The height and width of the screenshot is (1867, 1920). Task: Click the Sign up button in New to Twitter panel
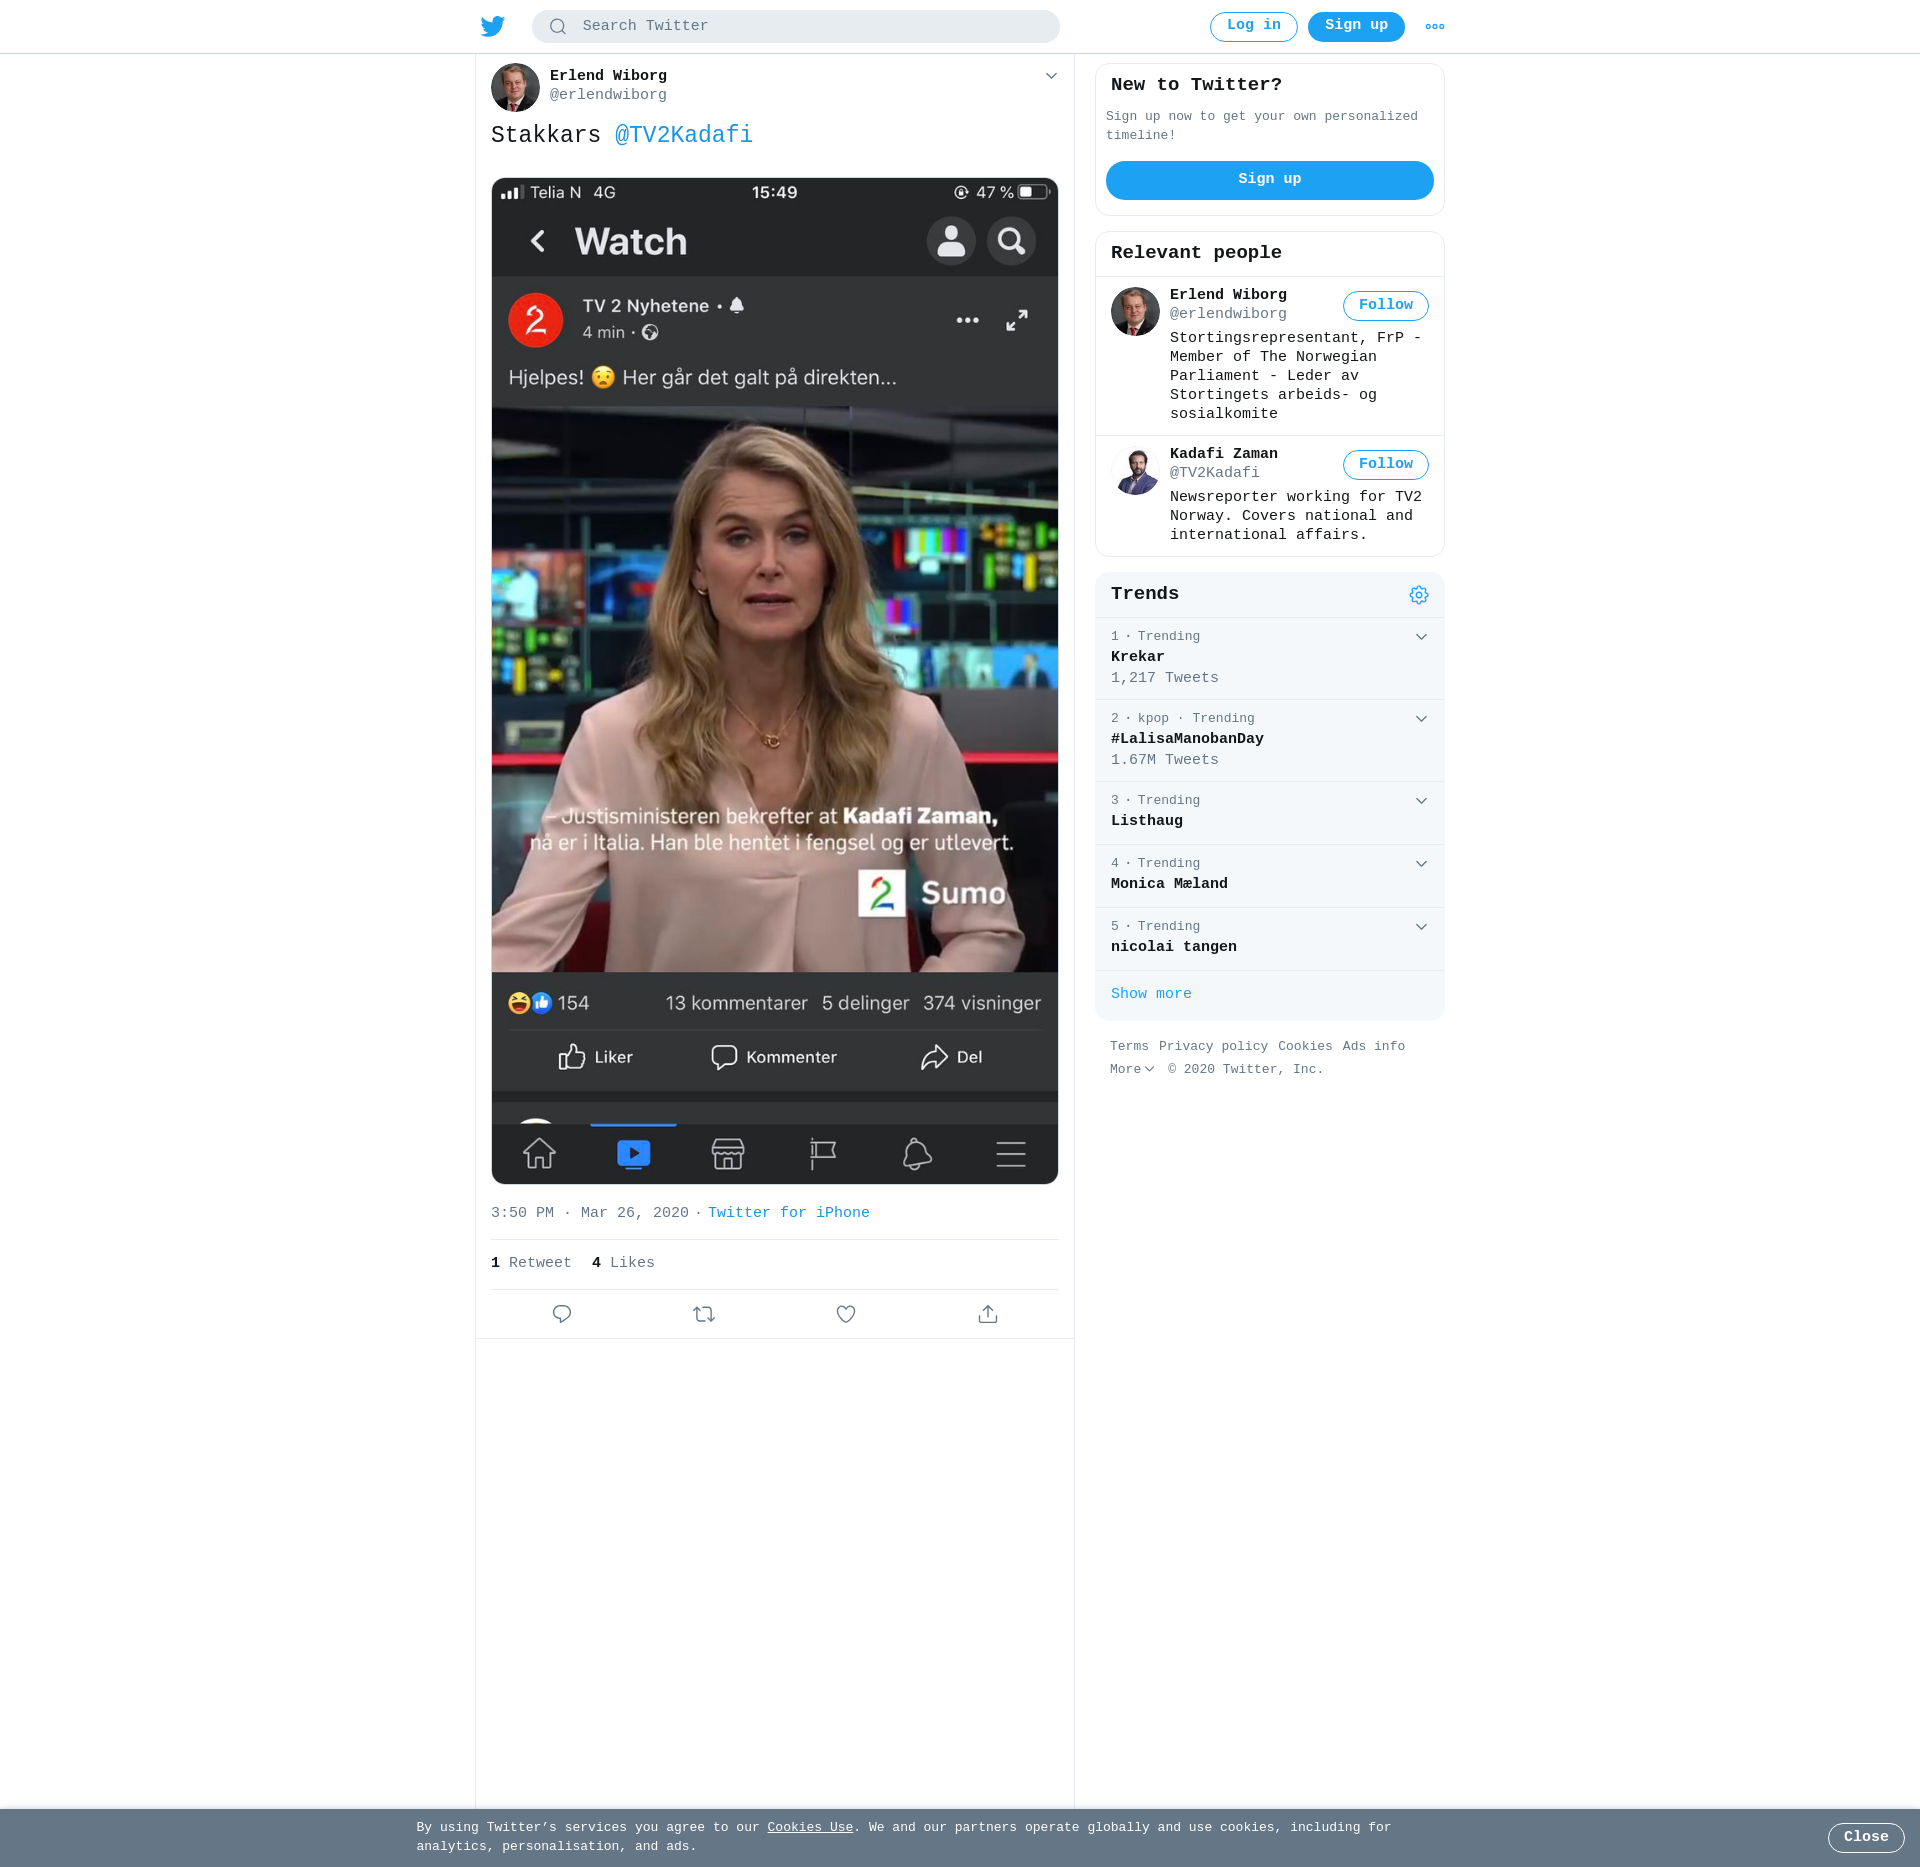[x=1270, y=180]
